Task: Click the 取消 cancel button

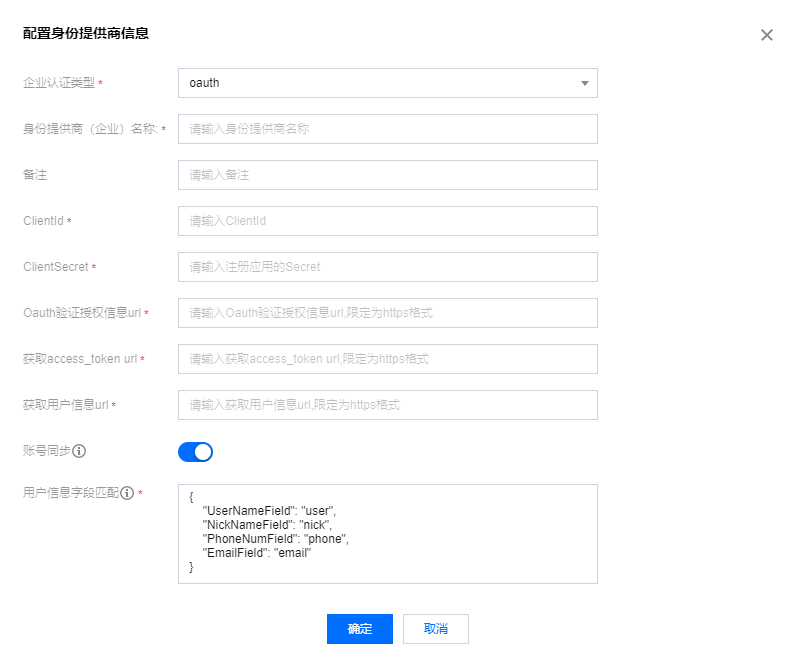Action: (435, 629)
